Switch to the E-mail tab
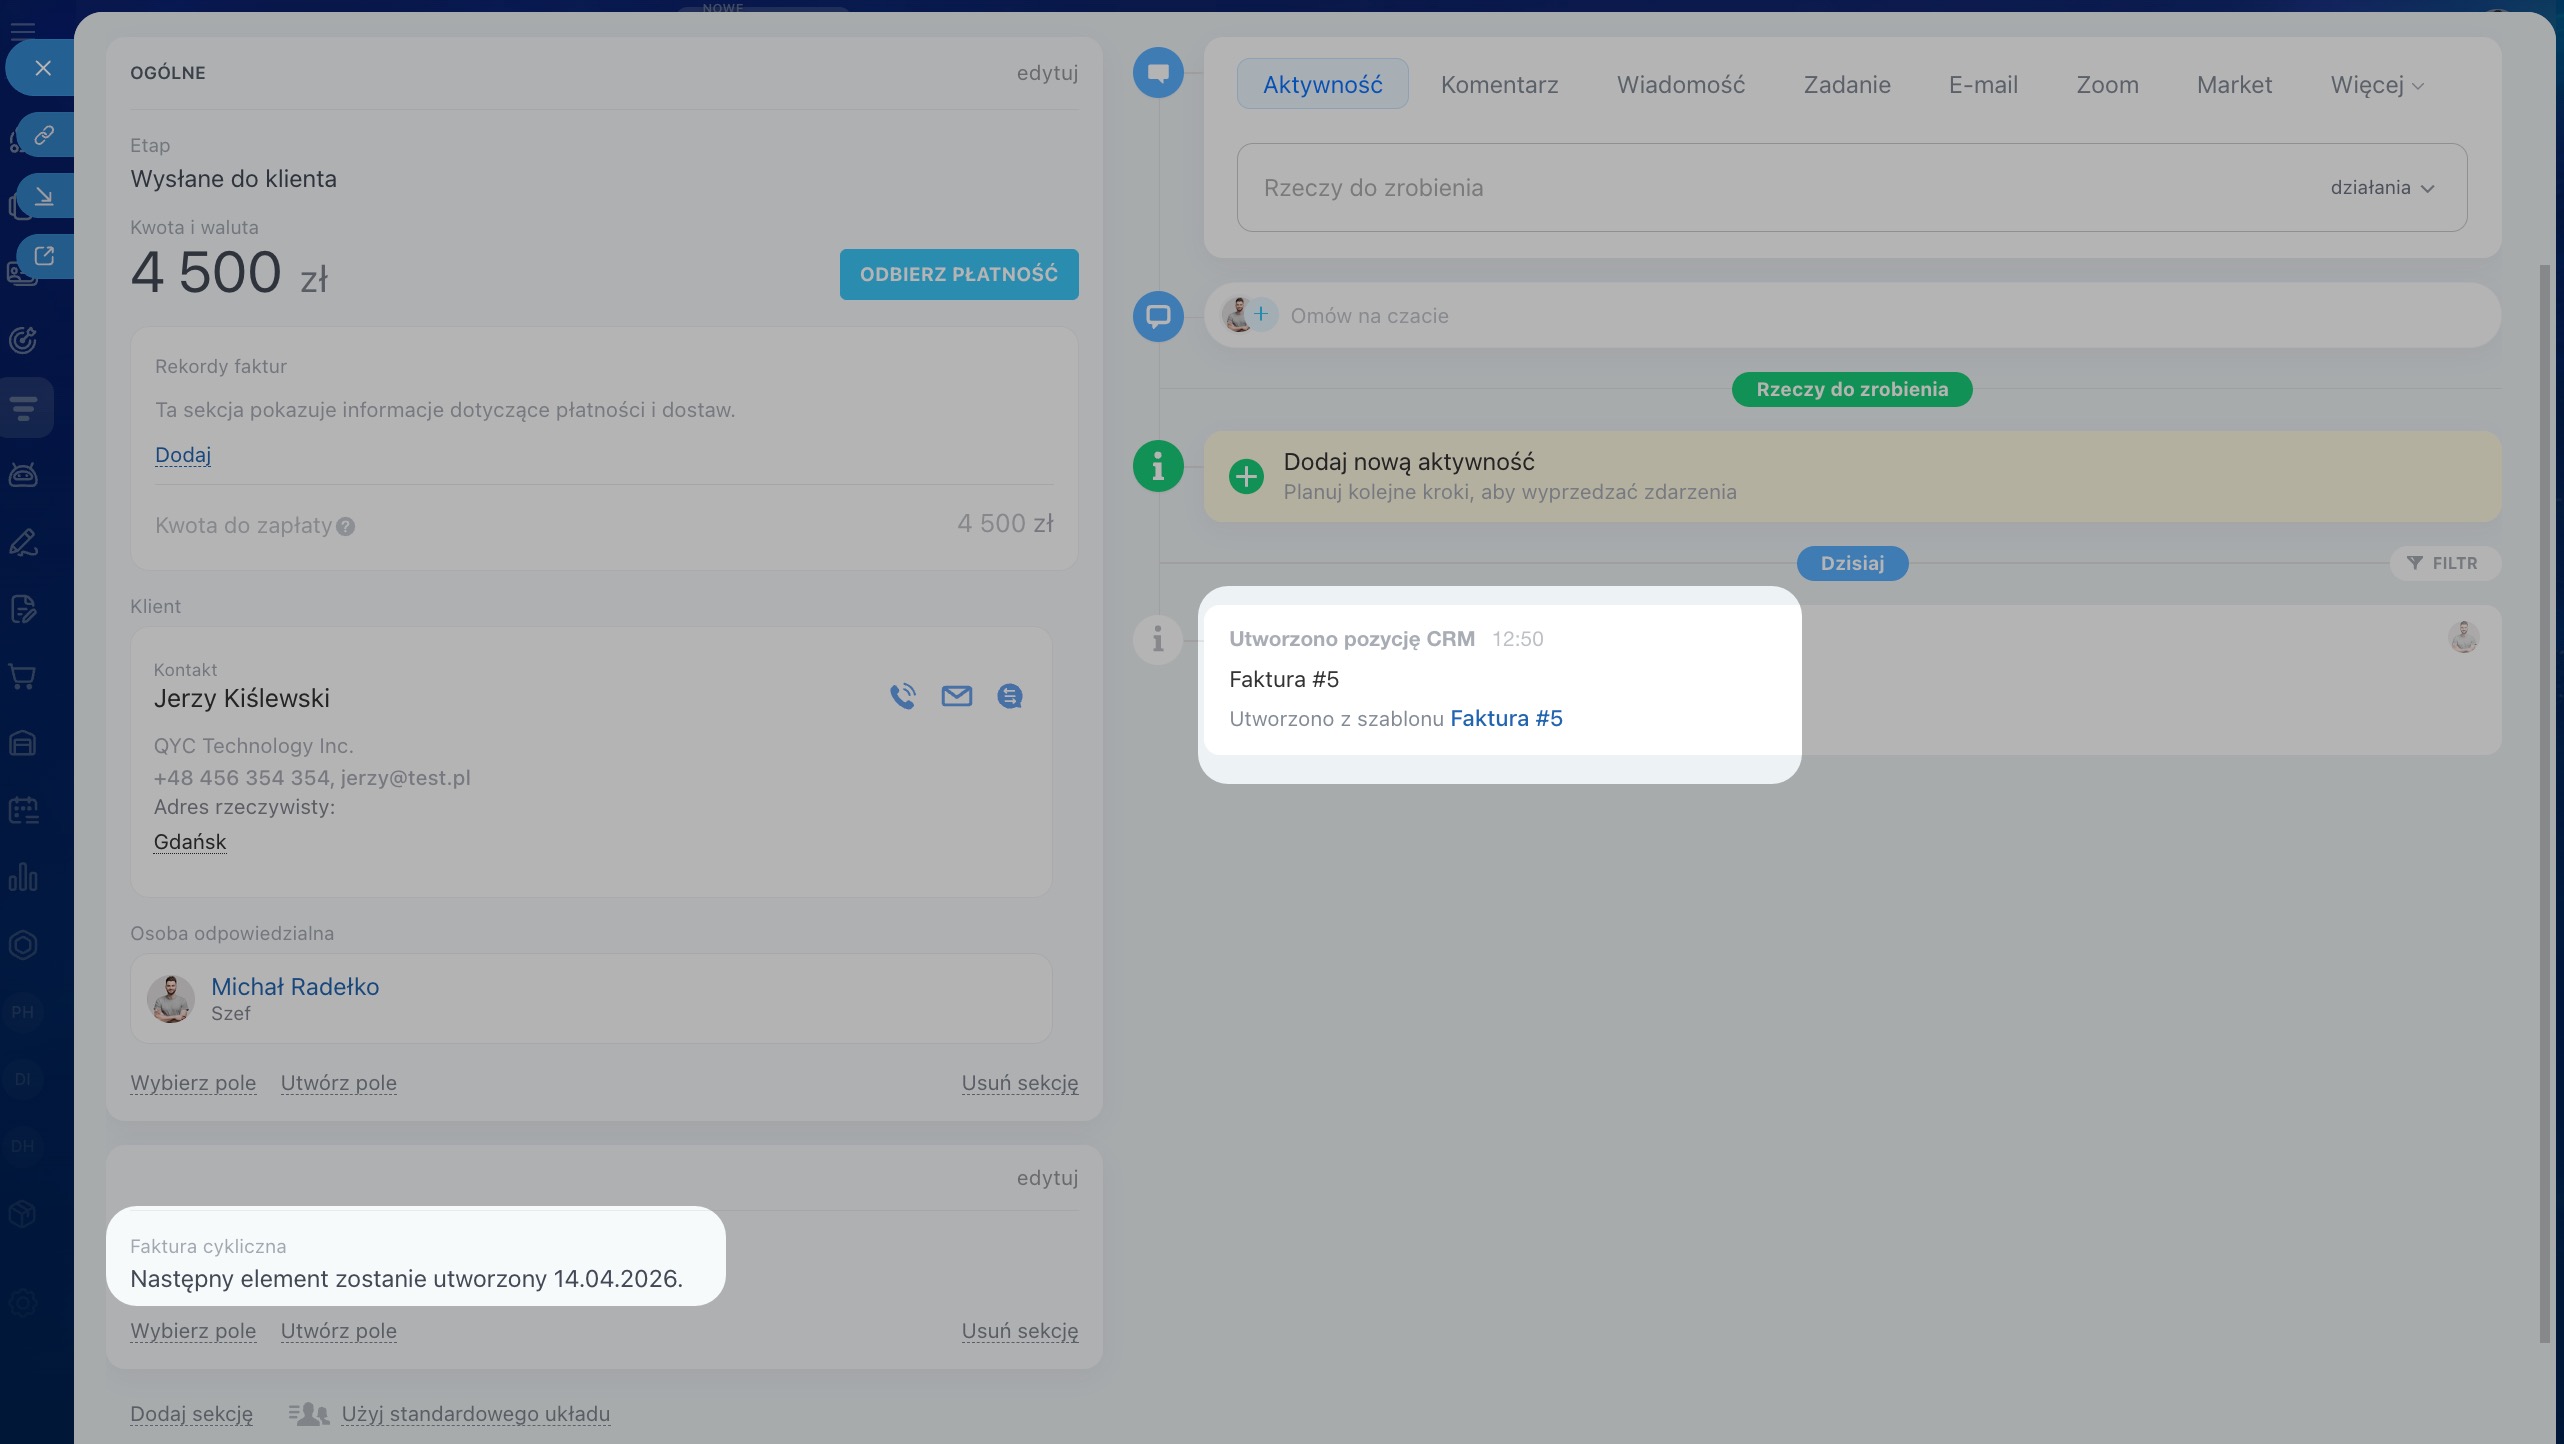The image size is (2564, 1444). 1982,85
